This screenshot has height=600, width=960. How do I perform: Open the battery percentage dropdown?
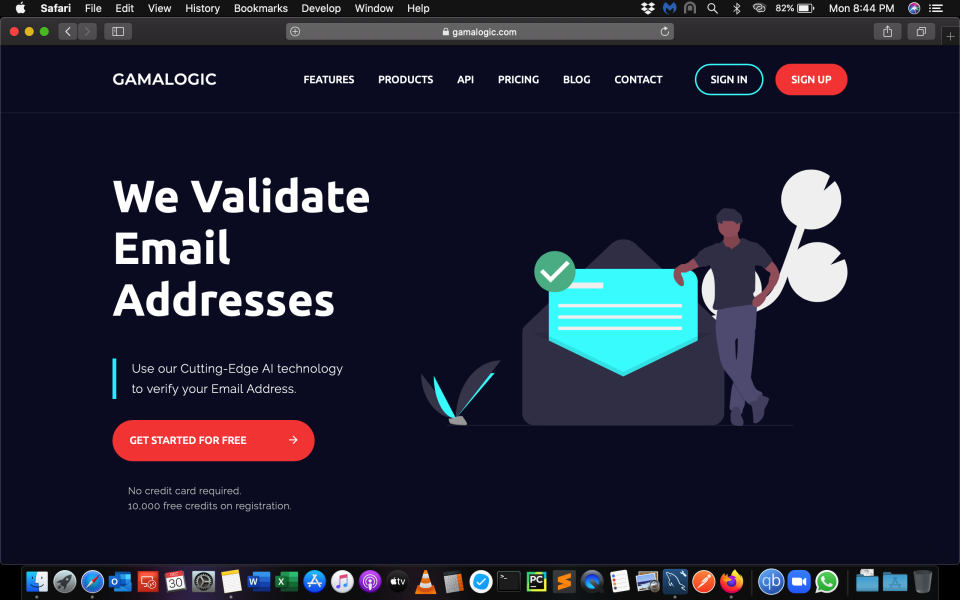pyautogui.click(x=789, y=8)
